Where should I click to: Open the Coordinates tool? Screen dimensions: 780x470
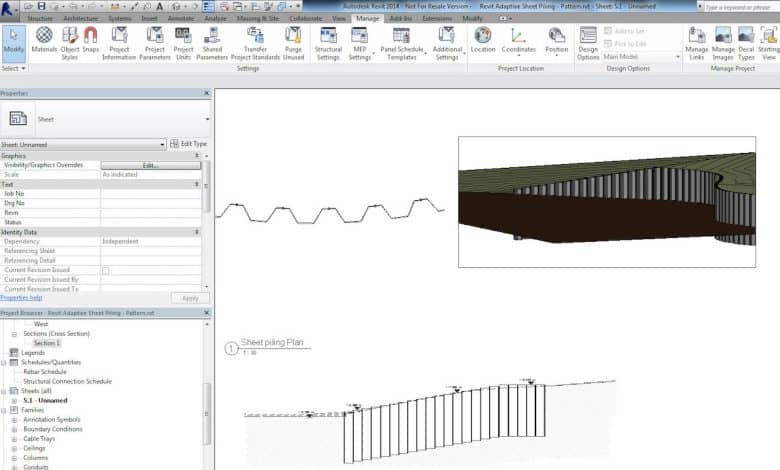tap(518, 41)
